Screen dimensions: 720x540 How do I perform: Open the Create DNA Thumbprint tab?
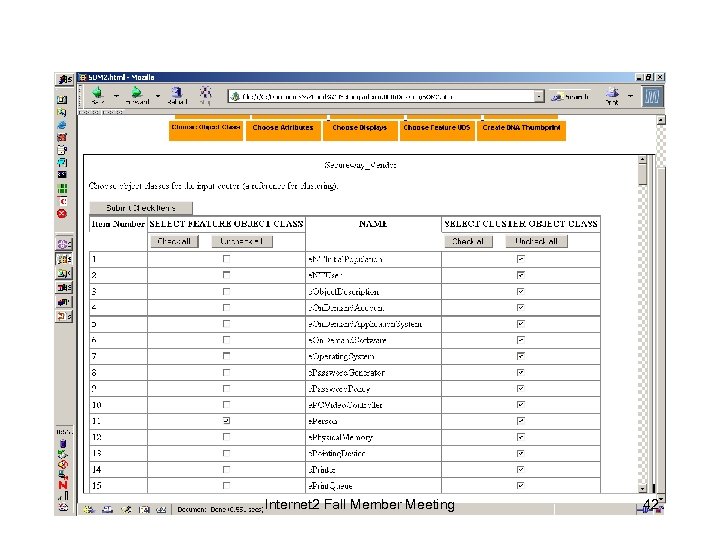point(521,130)
